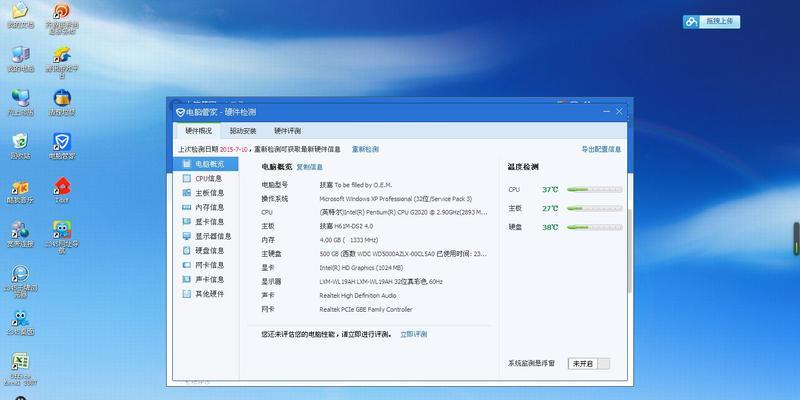Open the blue bucket cleanup desktop icon

pyautogui.click(x=62, y=102)
